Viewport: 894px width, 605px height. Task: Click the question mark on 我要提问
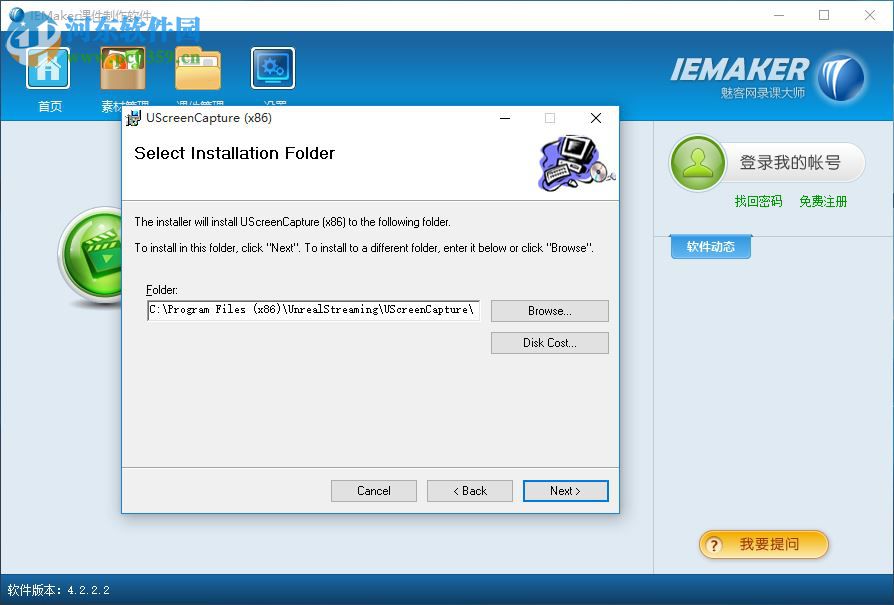[713, 545]
